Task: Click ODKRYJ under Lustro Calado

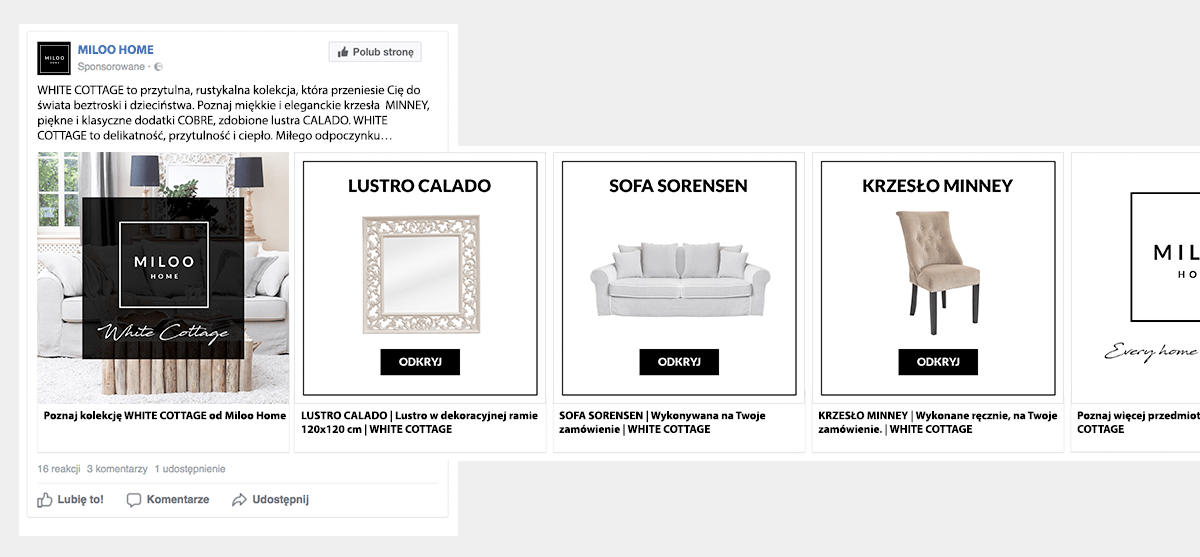Action: 420,362
